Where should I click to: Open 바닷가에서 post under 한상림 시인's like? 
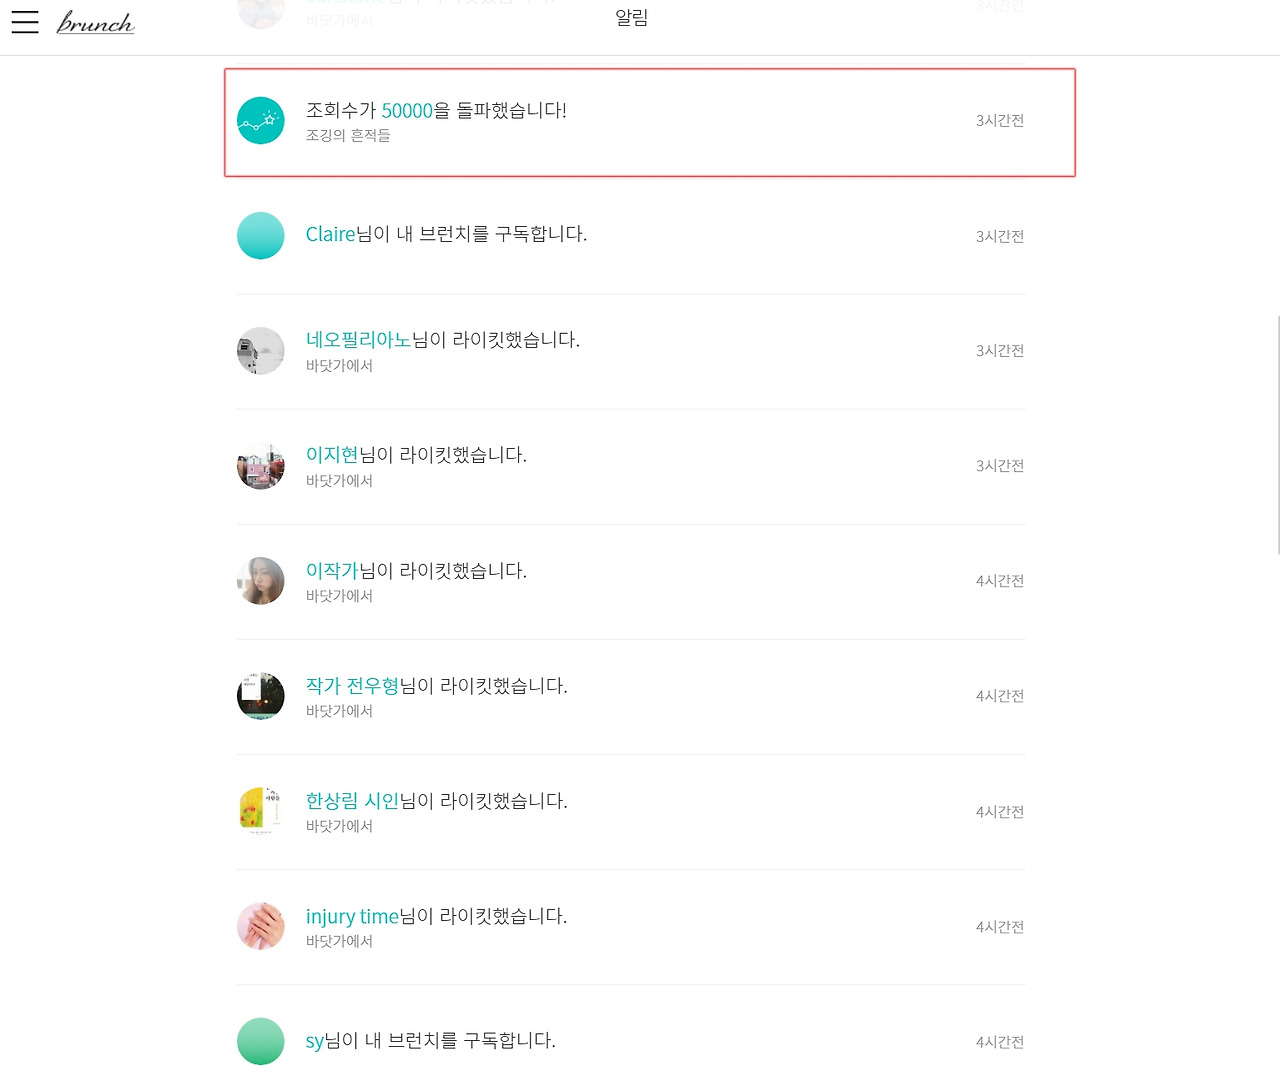tap(339, 826)
